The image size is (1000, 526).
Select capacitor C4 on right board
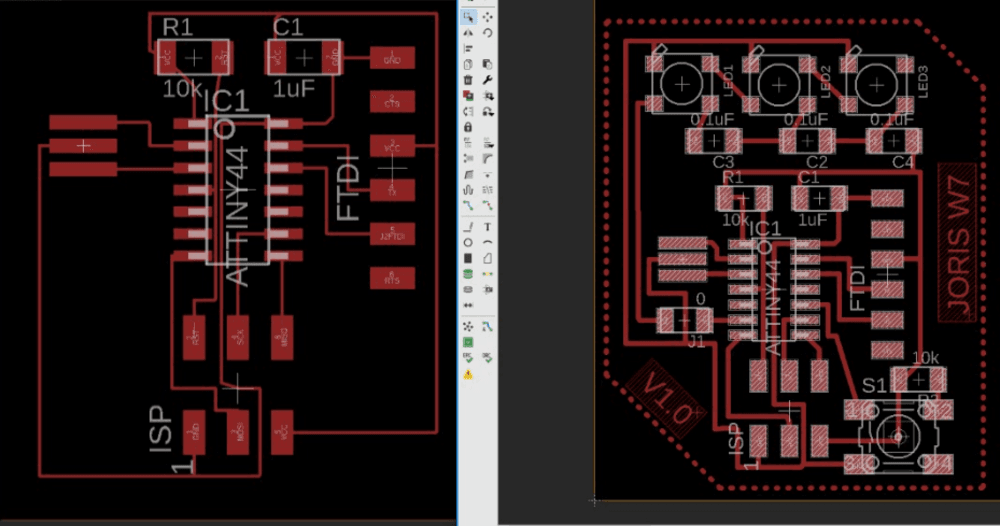pos(893,141)
